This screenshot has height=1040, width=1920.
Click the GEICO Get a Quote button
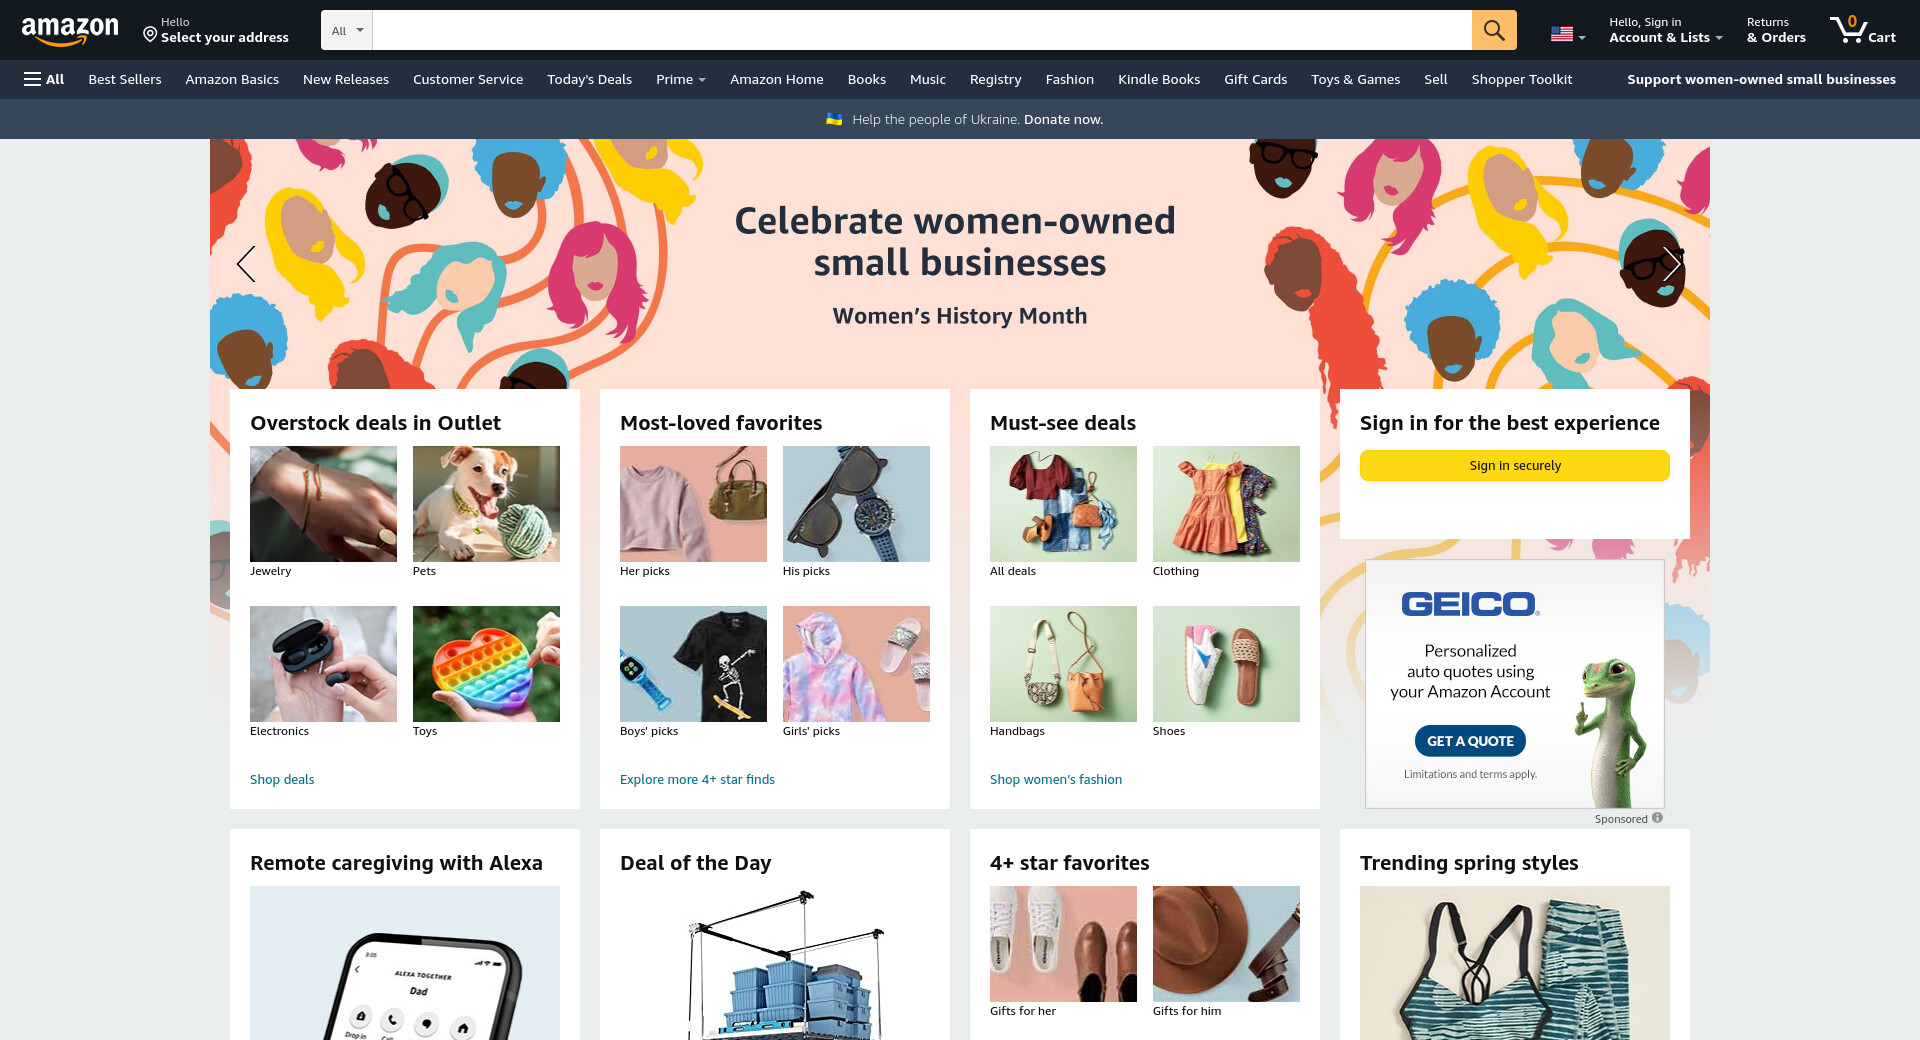click(x=1470, y=741)
